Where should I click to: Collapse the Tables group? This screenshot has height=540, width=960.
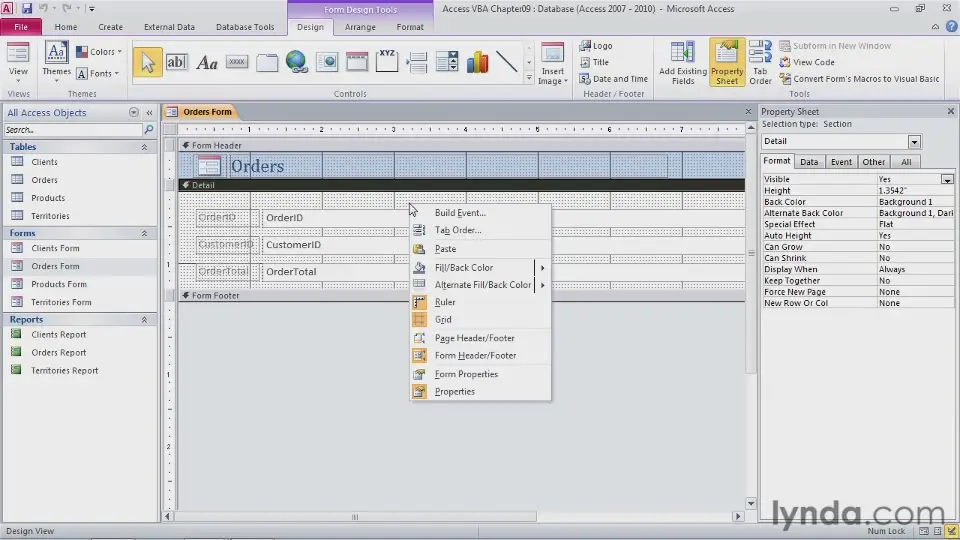click(x=144, y=147)
